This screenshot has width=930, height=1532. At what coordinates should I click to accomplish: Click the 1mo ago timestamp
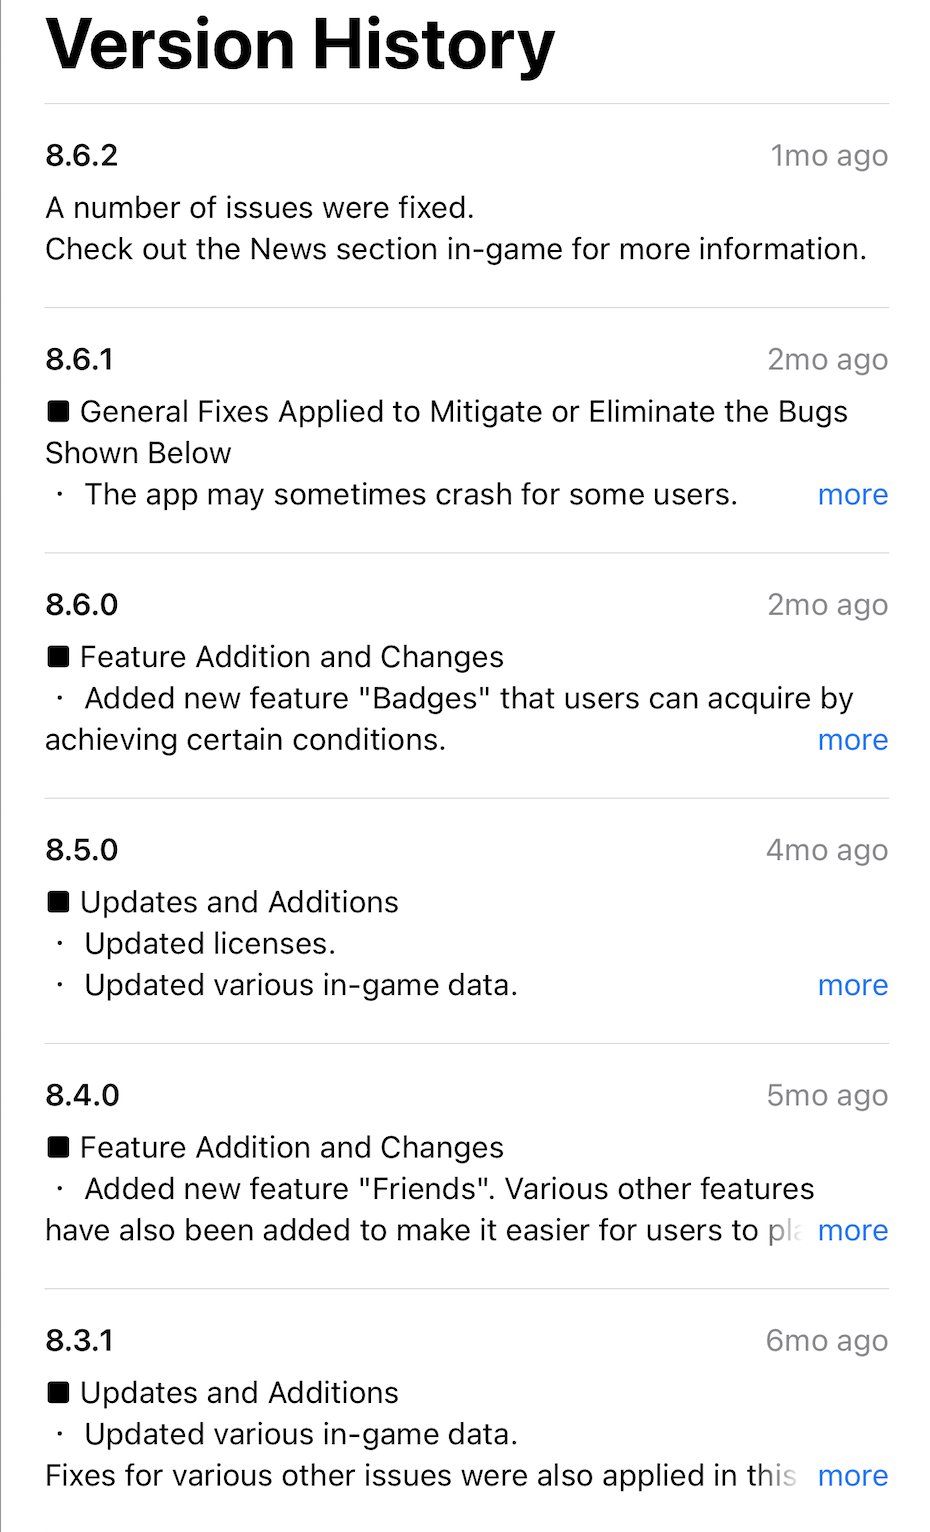point(827,155)
